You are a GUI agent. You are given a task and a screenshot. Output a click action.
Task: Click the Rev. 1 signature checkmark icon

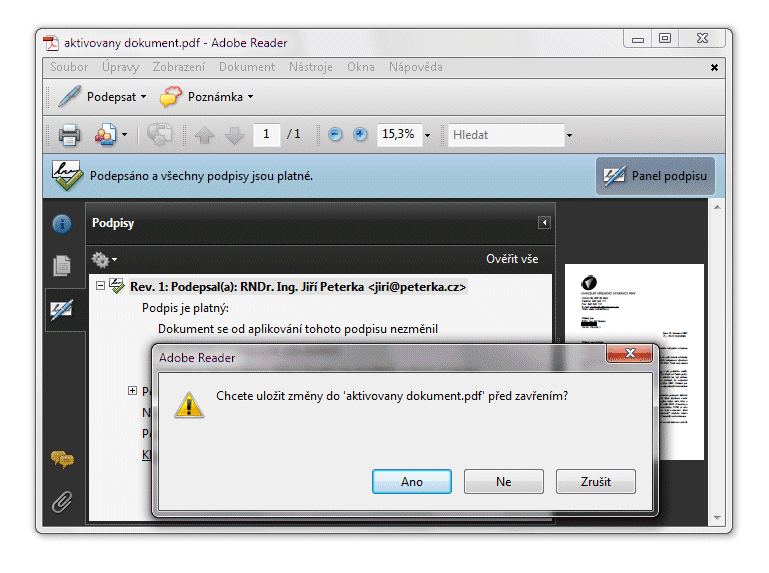pos(117,286)
